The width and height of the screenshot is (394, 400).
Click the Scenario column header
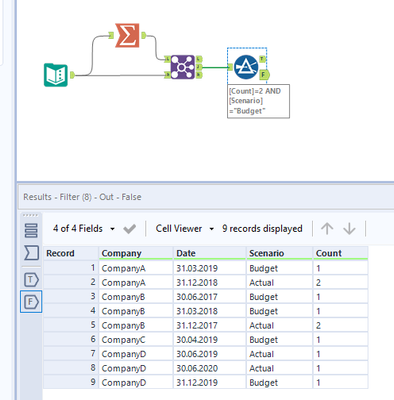pos(279,253)
